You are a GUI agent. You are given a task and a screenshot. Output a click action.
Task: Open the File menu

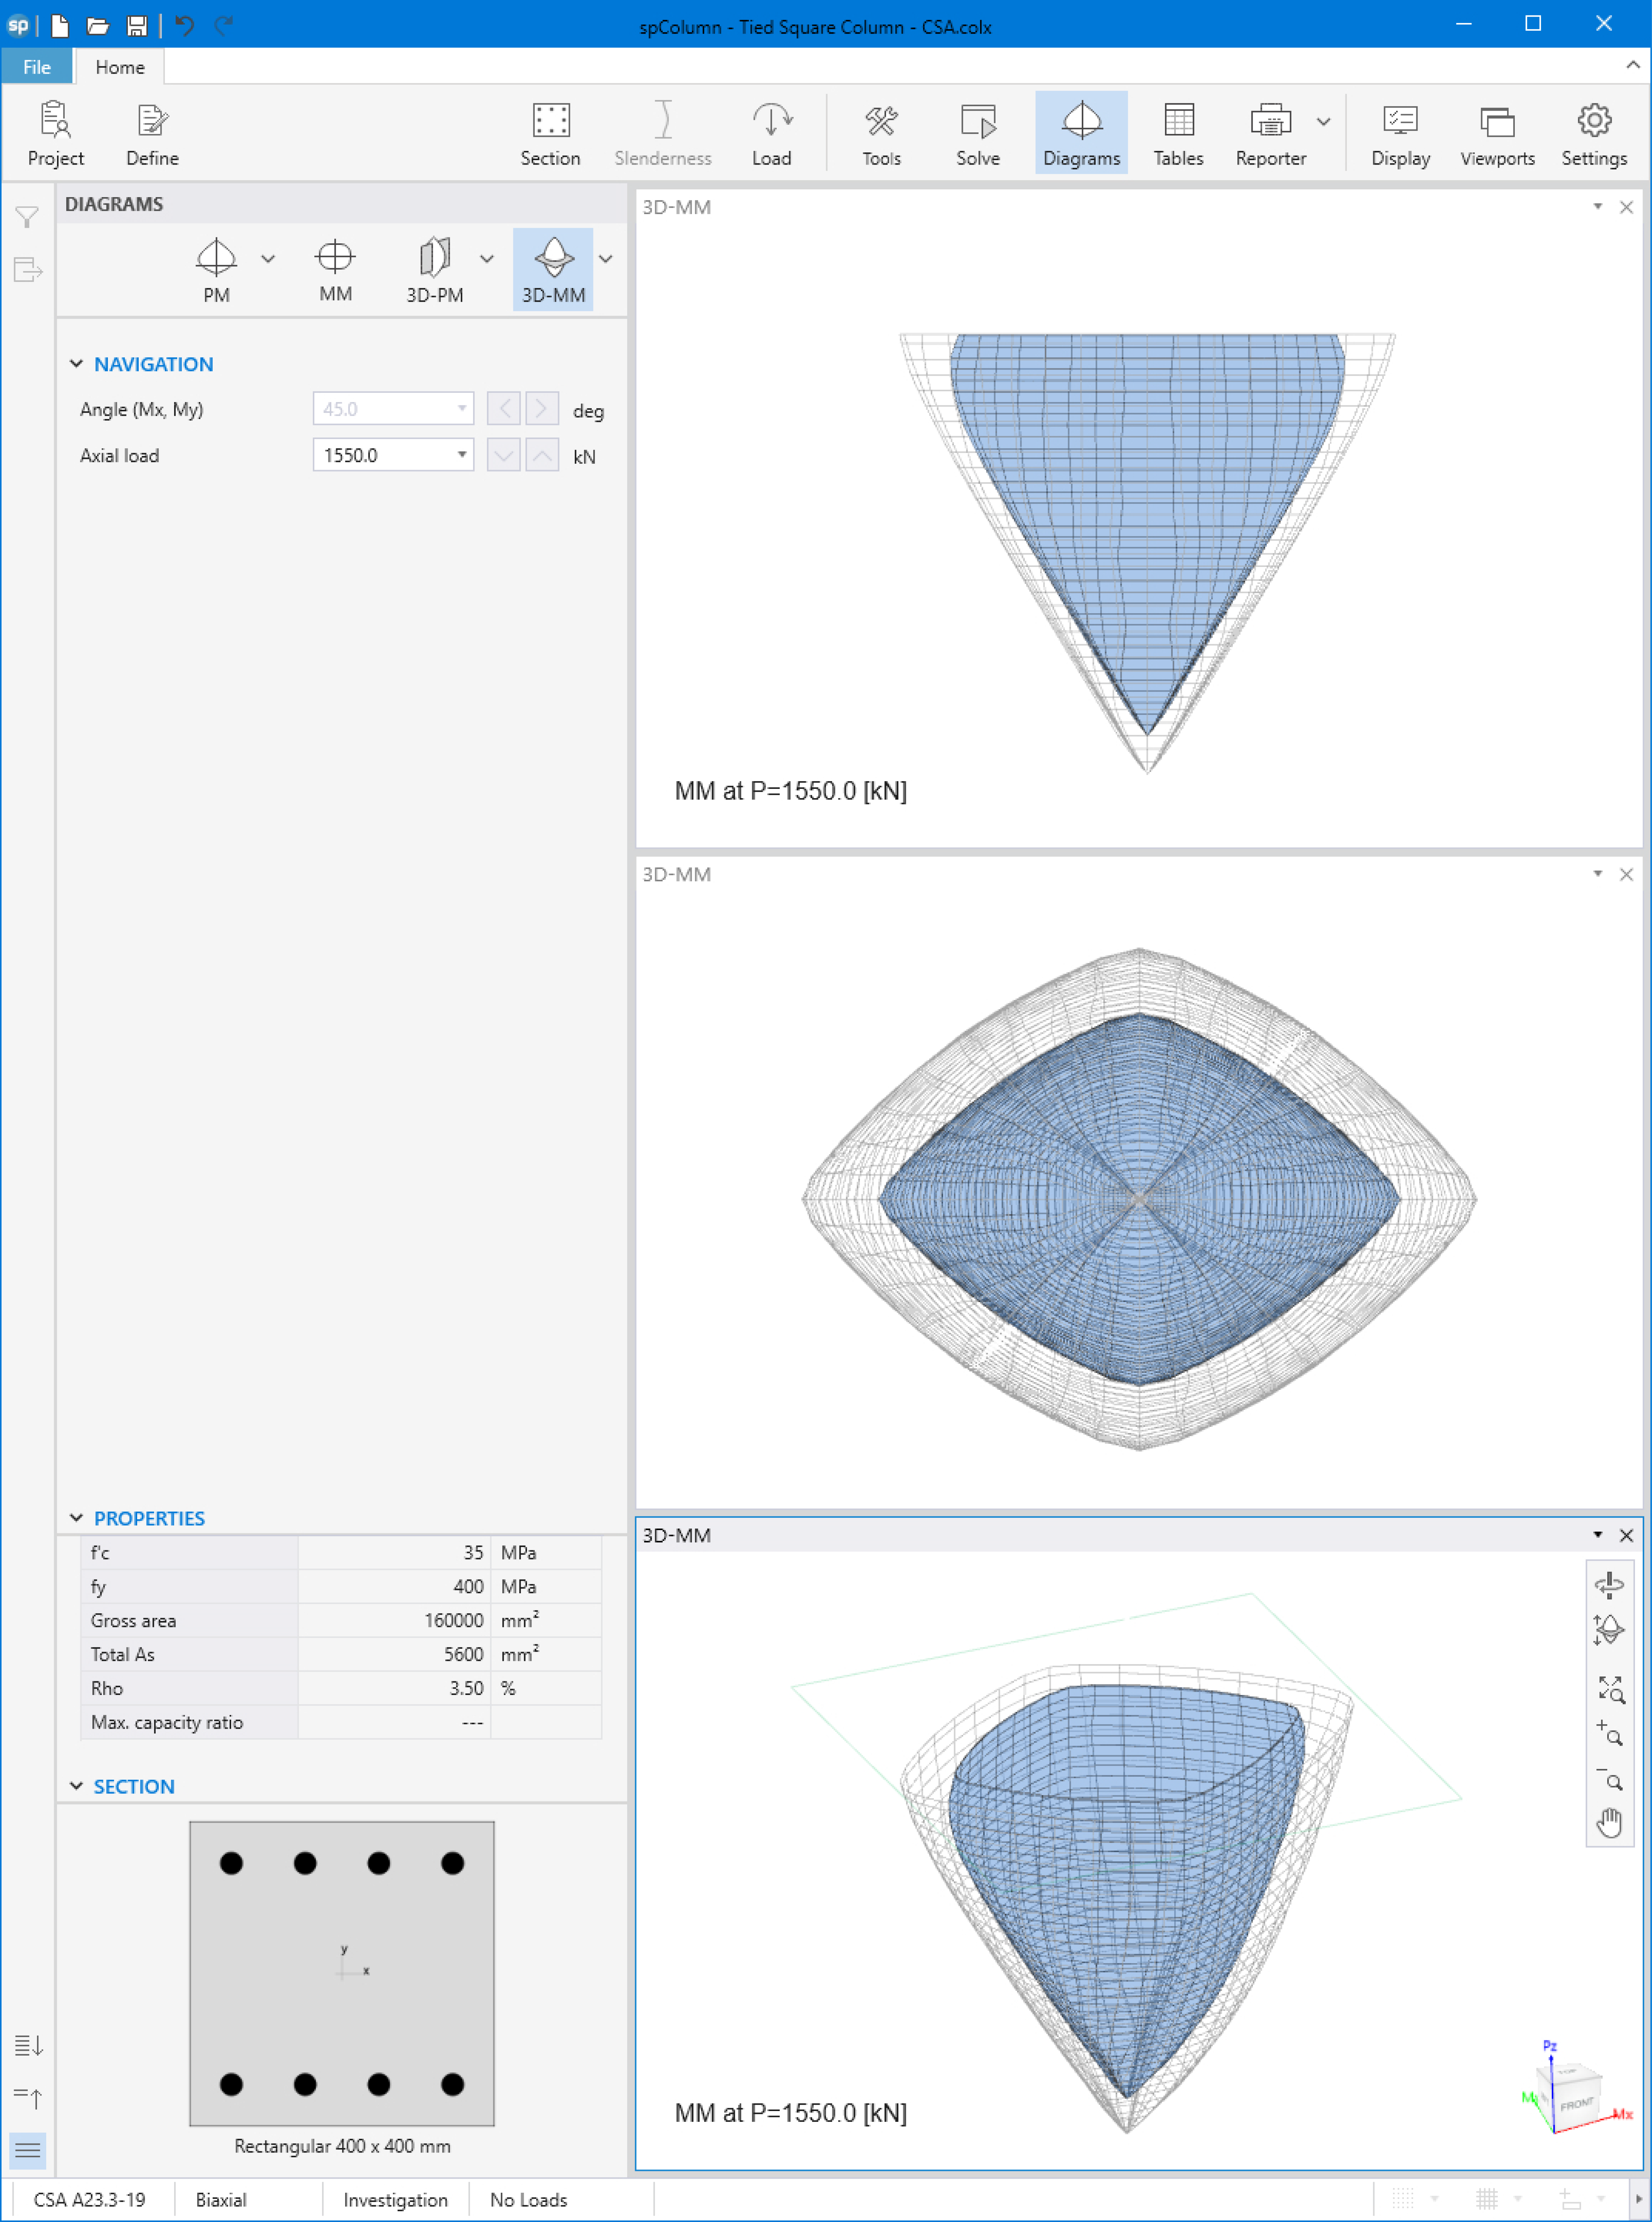coord(37,67)
